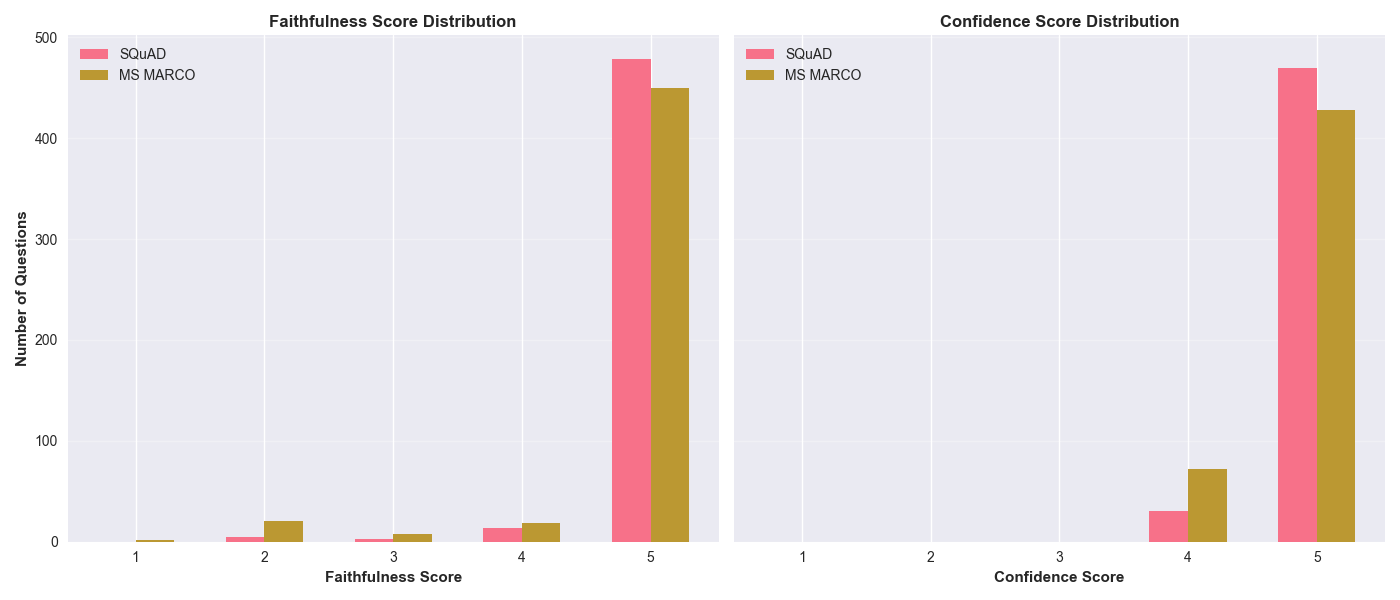This screenshot has width=1400, height=600.
Task: Pick the MS MARCO bar at faithfulness score 3
Action: click(412, 538)
